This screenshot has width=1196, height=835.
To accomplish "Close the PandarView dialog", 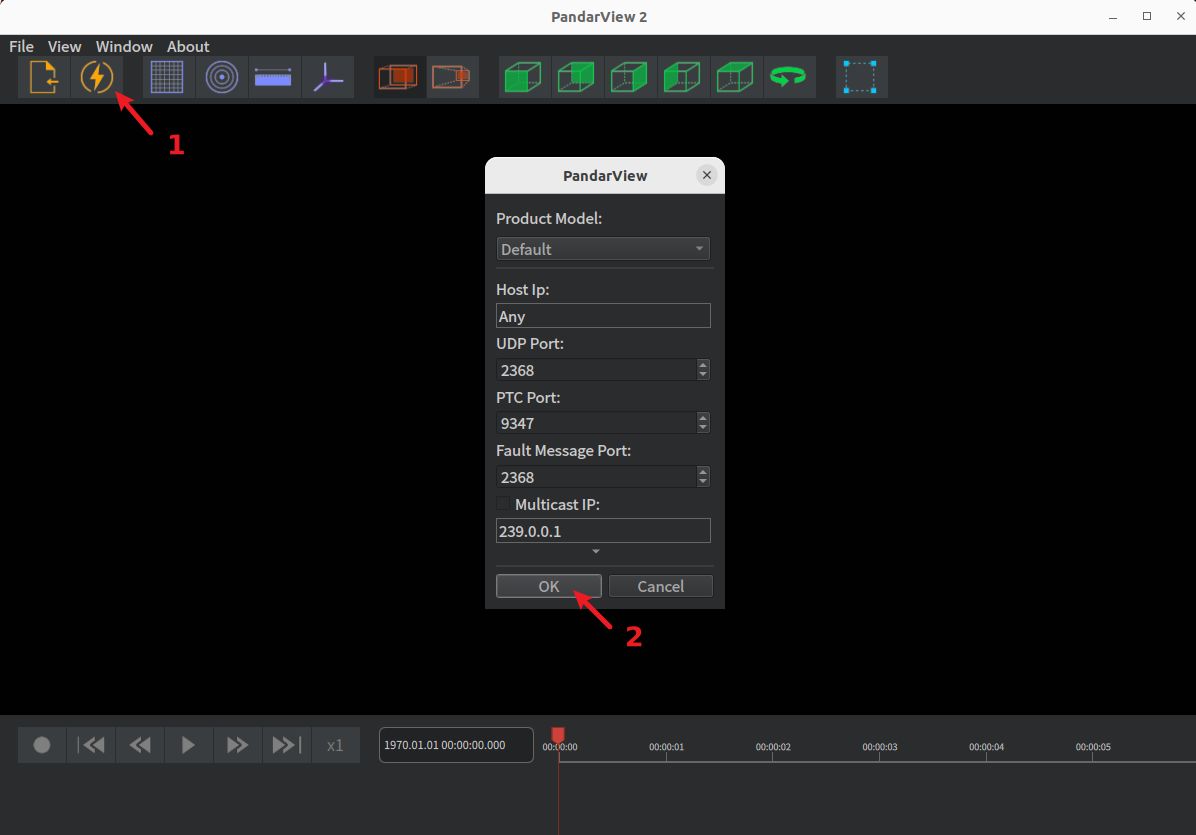I will click(x=707, y=175).
